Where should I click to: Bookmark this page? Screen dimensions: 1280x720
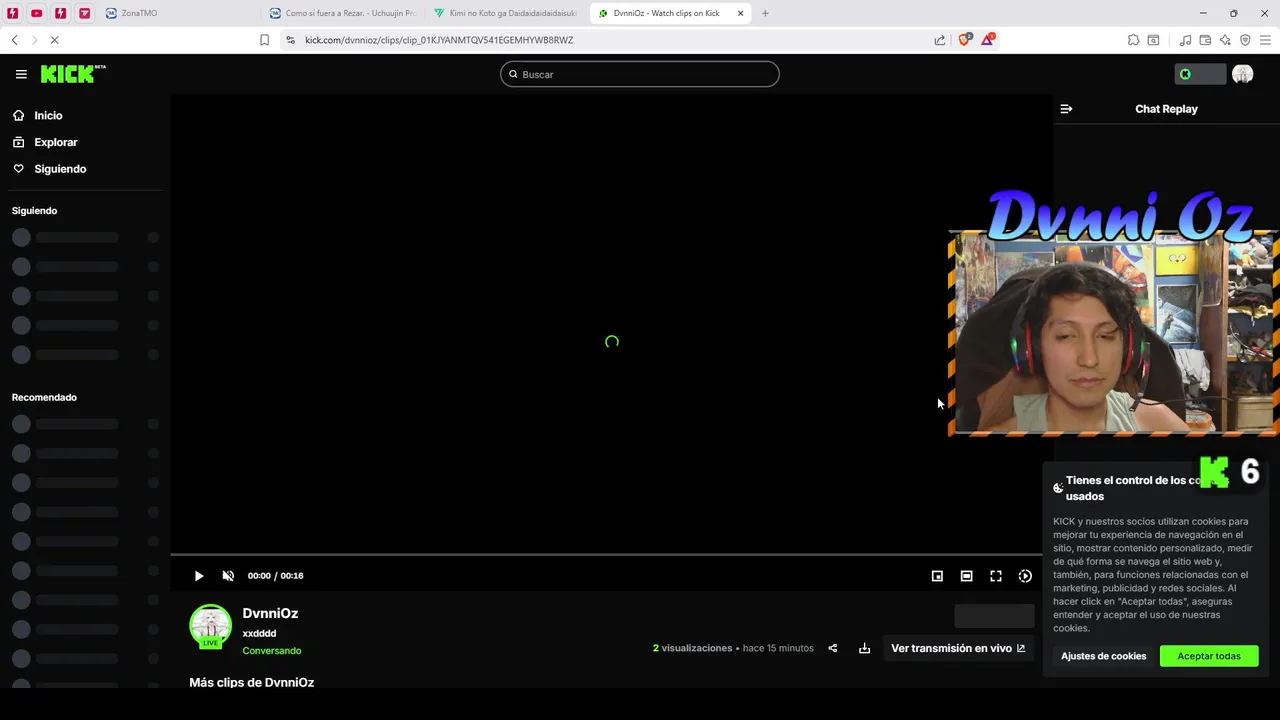point(264,40)
